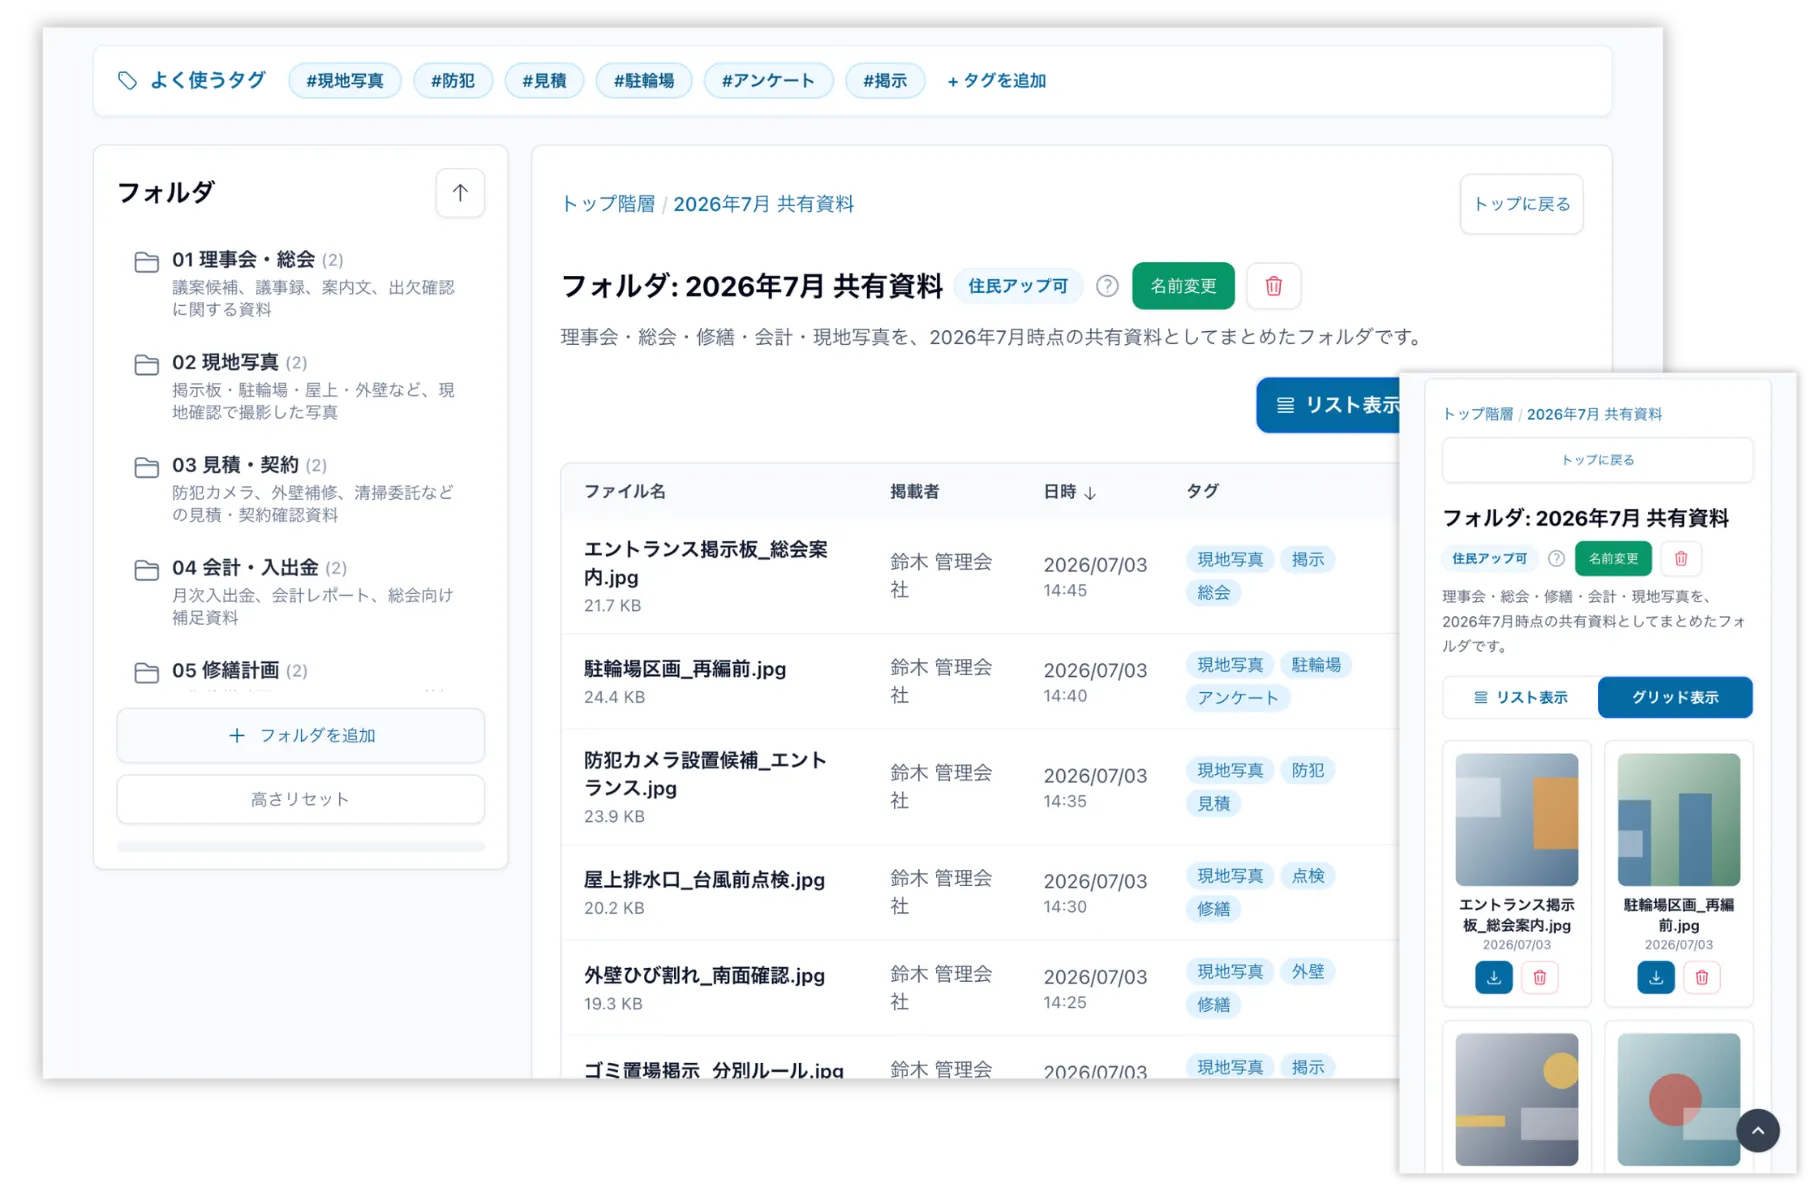Open トップ階層 breadcrumb in mobile panel

1478,414
